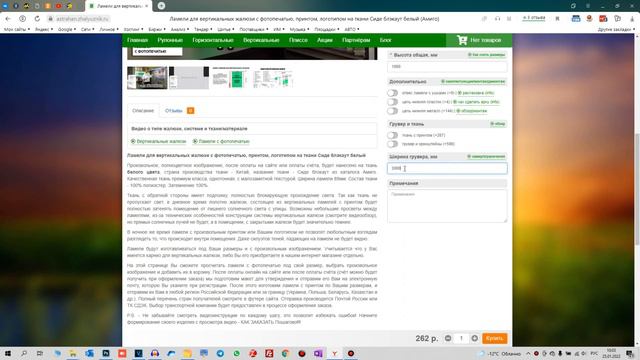Viewport: 640px width, 360px height.
Task: Click the 'Примечания' text area
Action: 447,206
